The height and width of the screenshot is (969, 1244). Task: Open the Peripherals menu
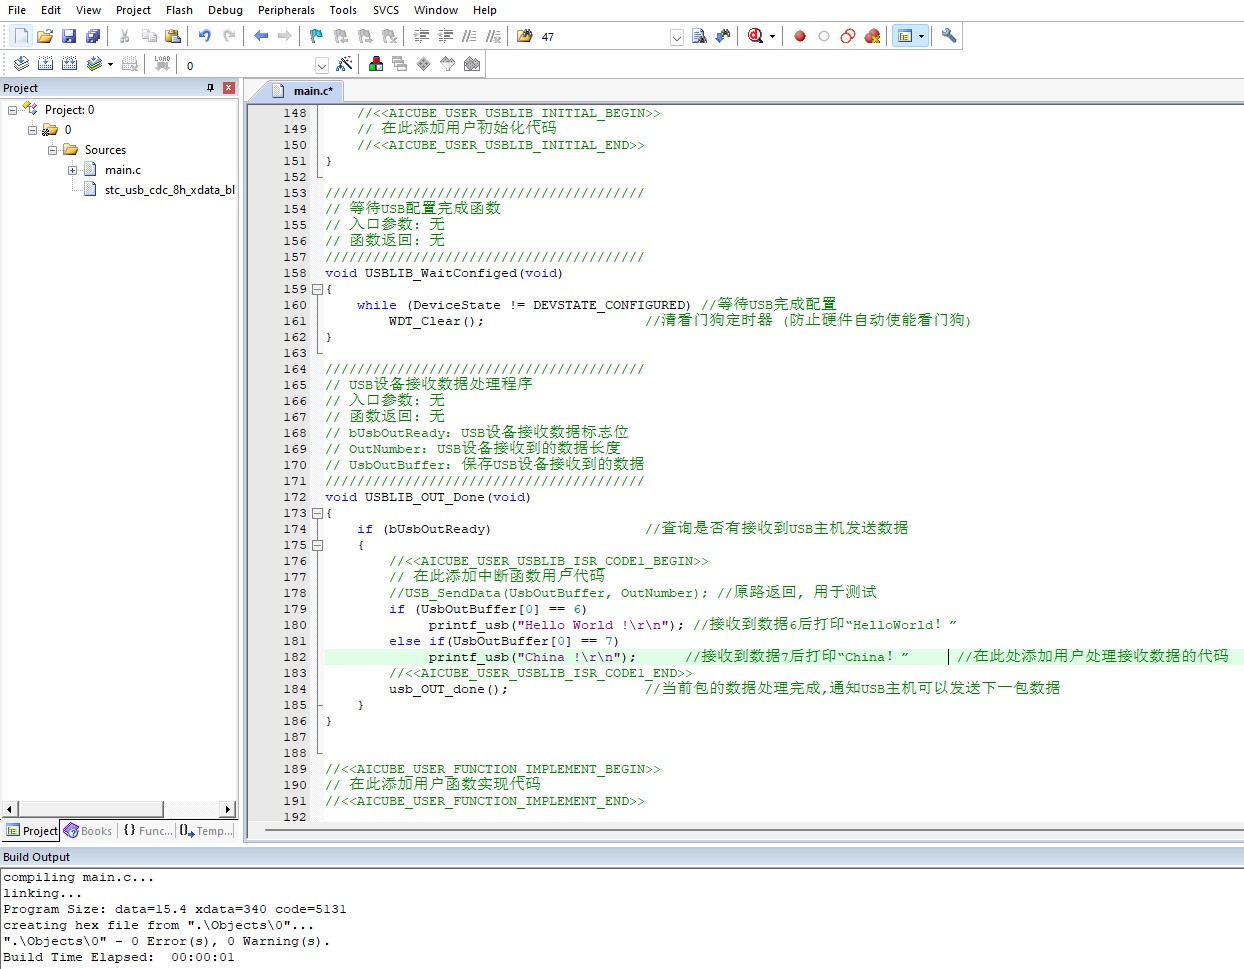[286, 10]
